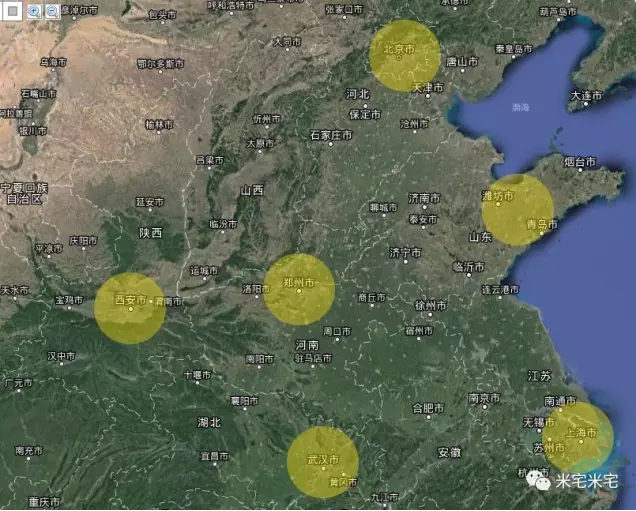
Task: Click the 洛阳市 city label
Action: click(x=256, y=289)
